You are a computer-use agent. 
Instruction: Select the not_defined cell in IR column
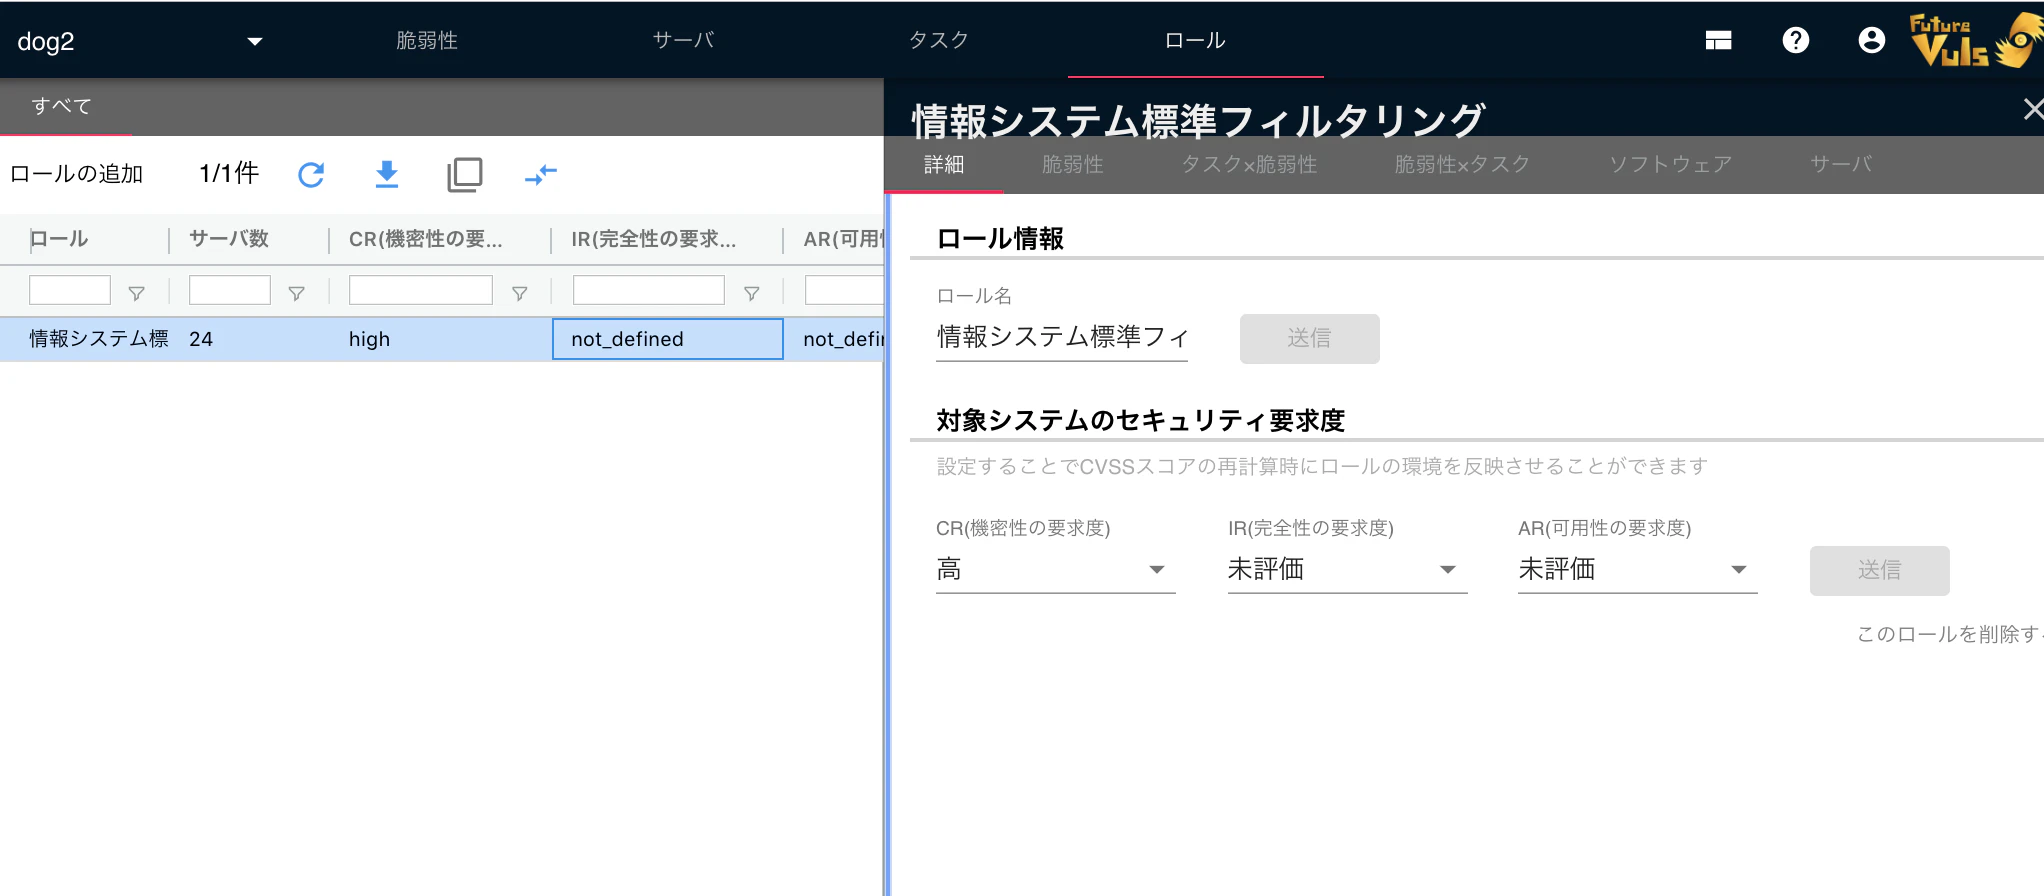pos(668,339)
